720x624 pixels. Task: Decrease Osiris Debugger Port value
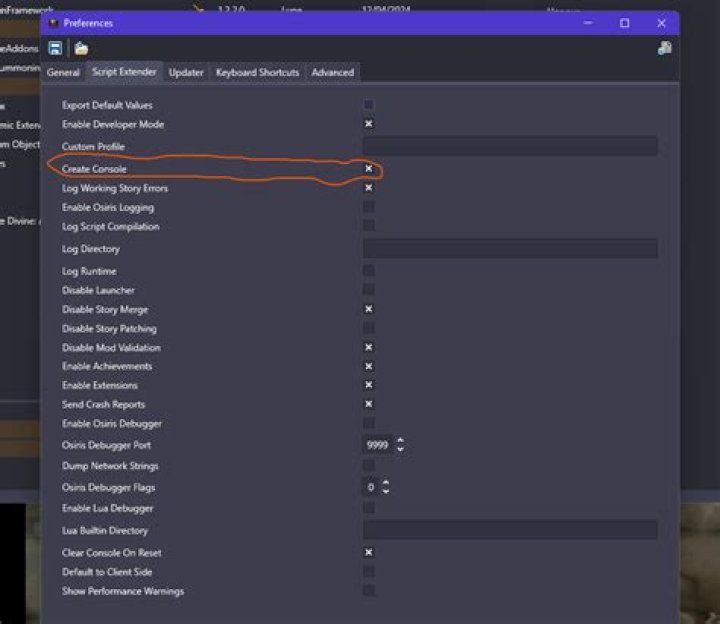coord(400,450)
